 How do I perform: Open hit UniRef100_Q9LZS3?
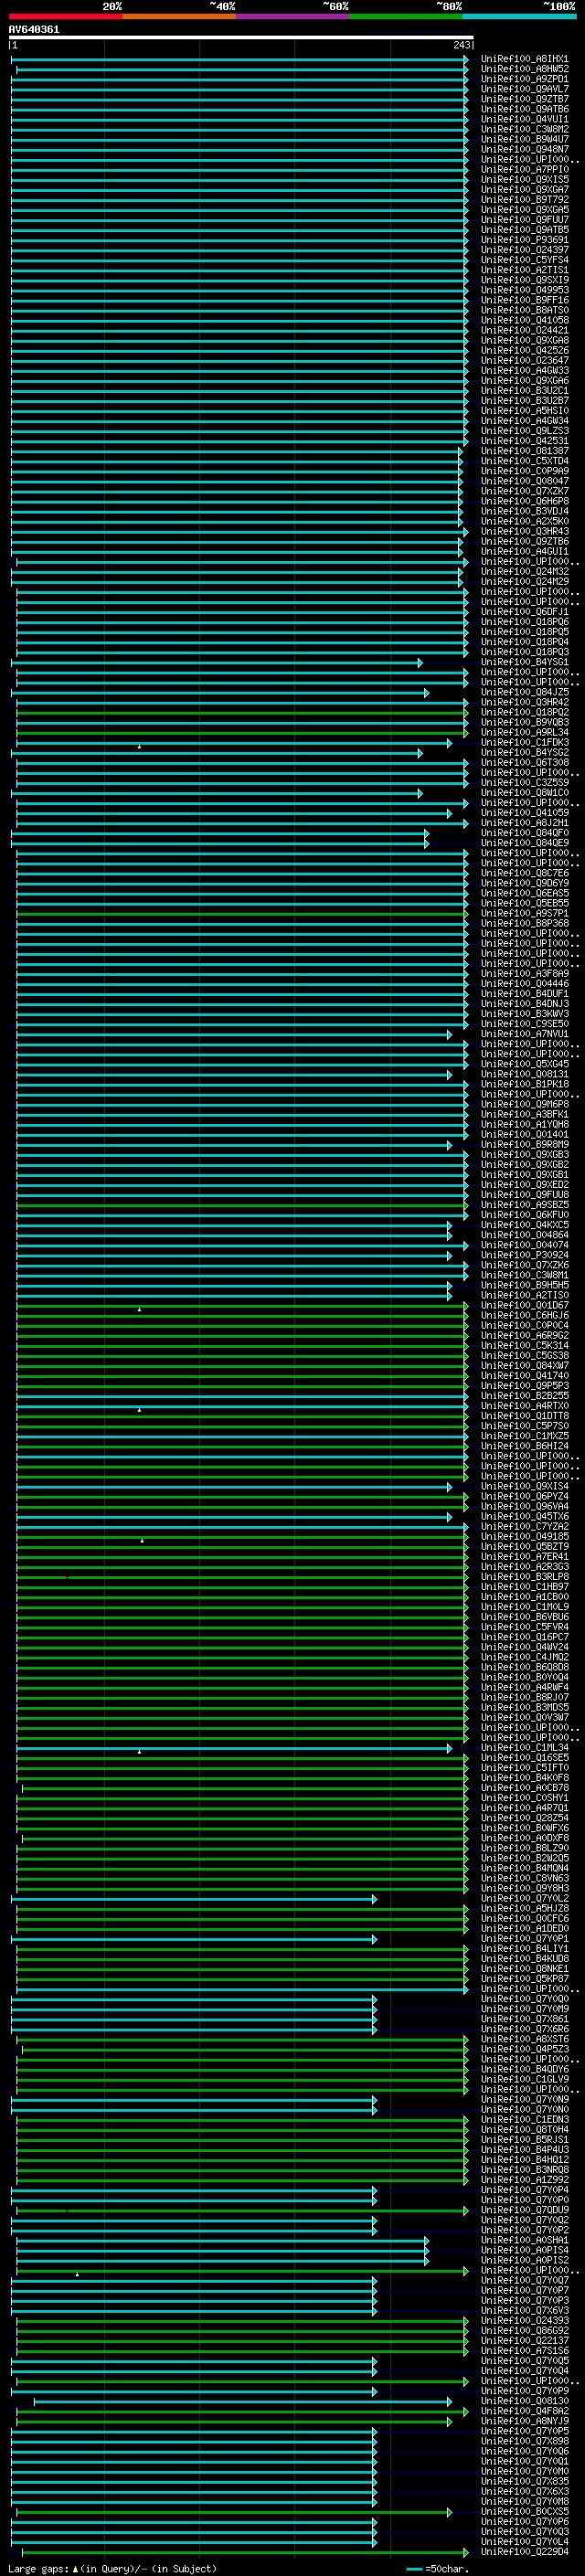(524, 431)
